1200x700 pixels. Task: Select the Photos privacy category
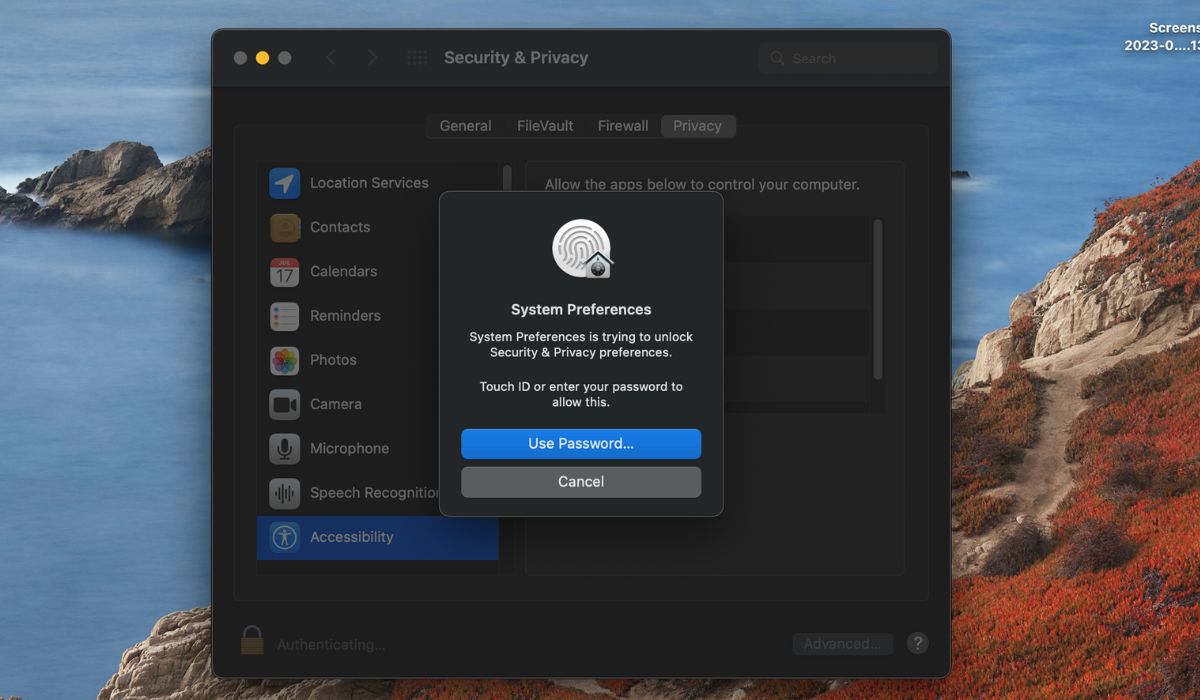point(334,360)
